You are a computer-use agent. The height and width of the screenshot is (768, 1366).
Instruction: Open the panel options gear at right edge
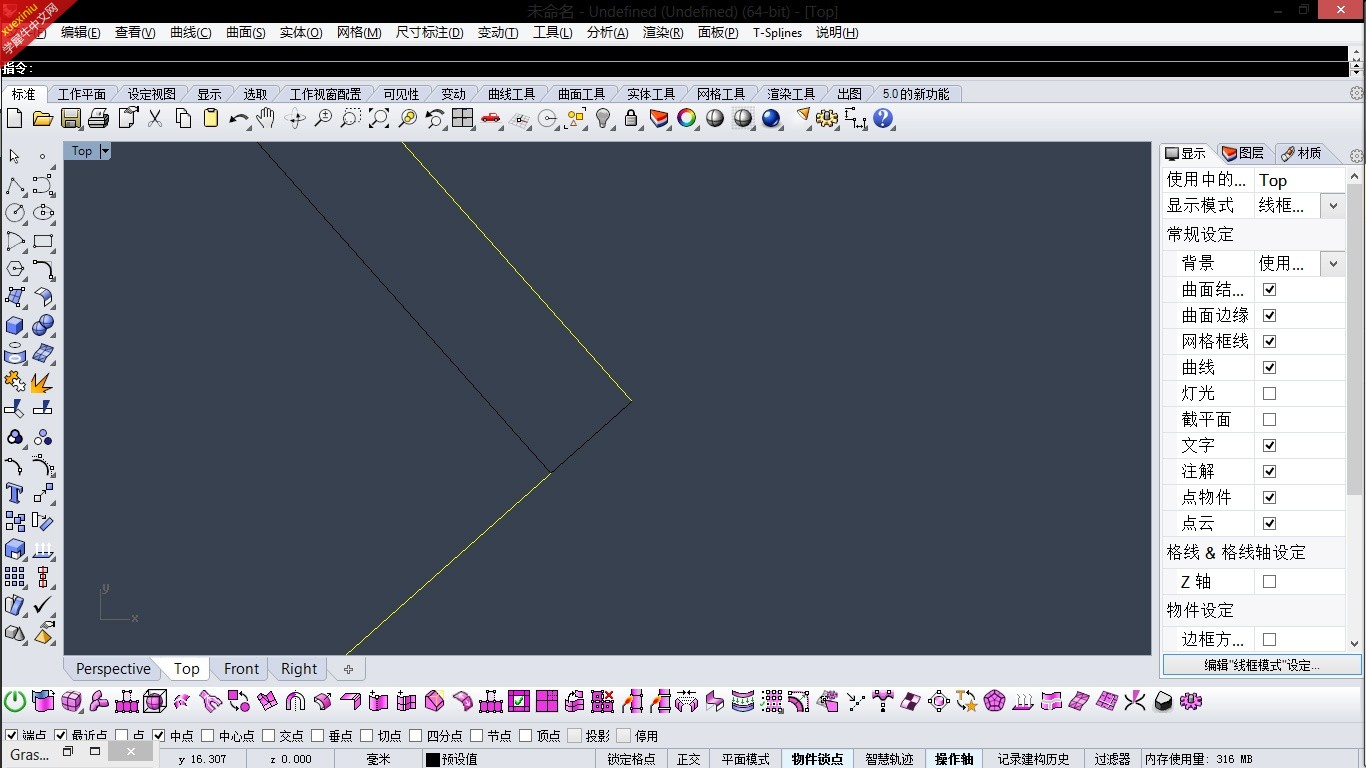coord(1356,156)
